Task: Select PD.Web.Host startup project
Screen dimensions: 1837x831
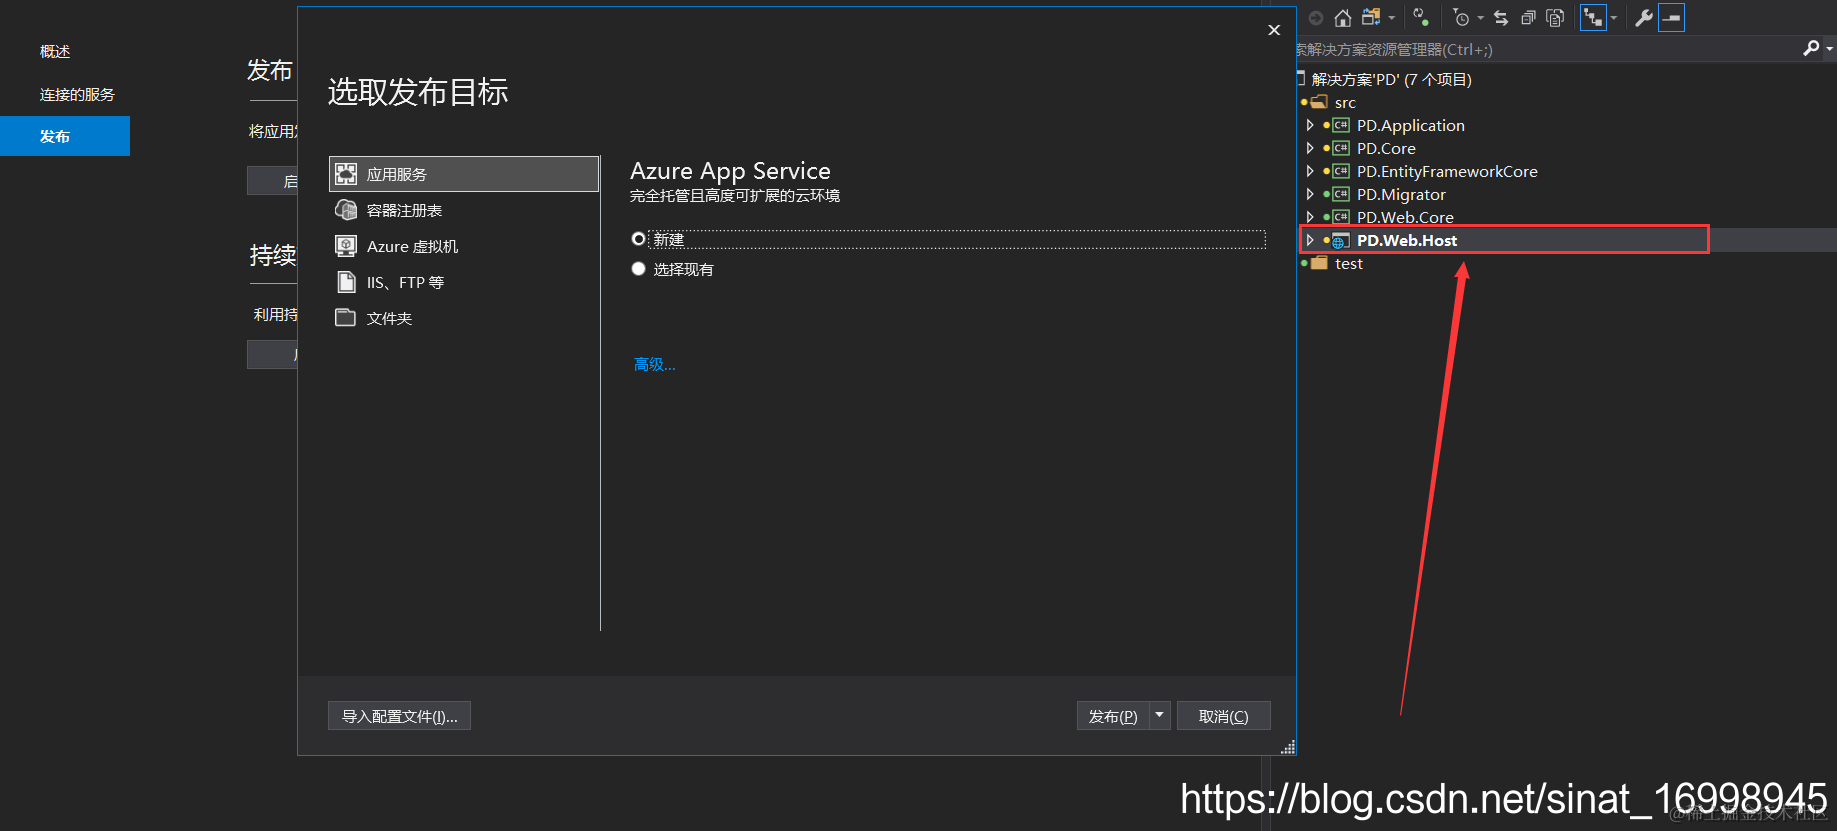Action: click(x=1406, y=240)
